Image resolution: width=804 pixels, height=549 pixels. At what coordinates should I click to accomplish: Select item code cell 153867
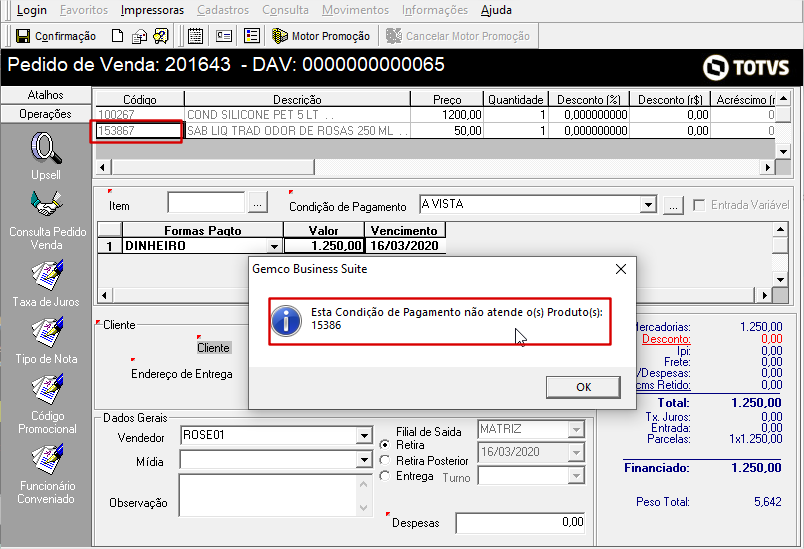pyautogui.click(x=138, y=131)
